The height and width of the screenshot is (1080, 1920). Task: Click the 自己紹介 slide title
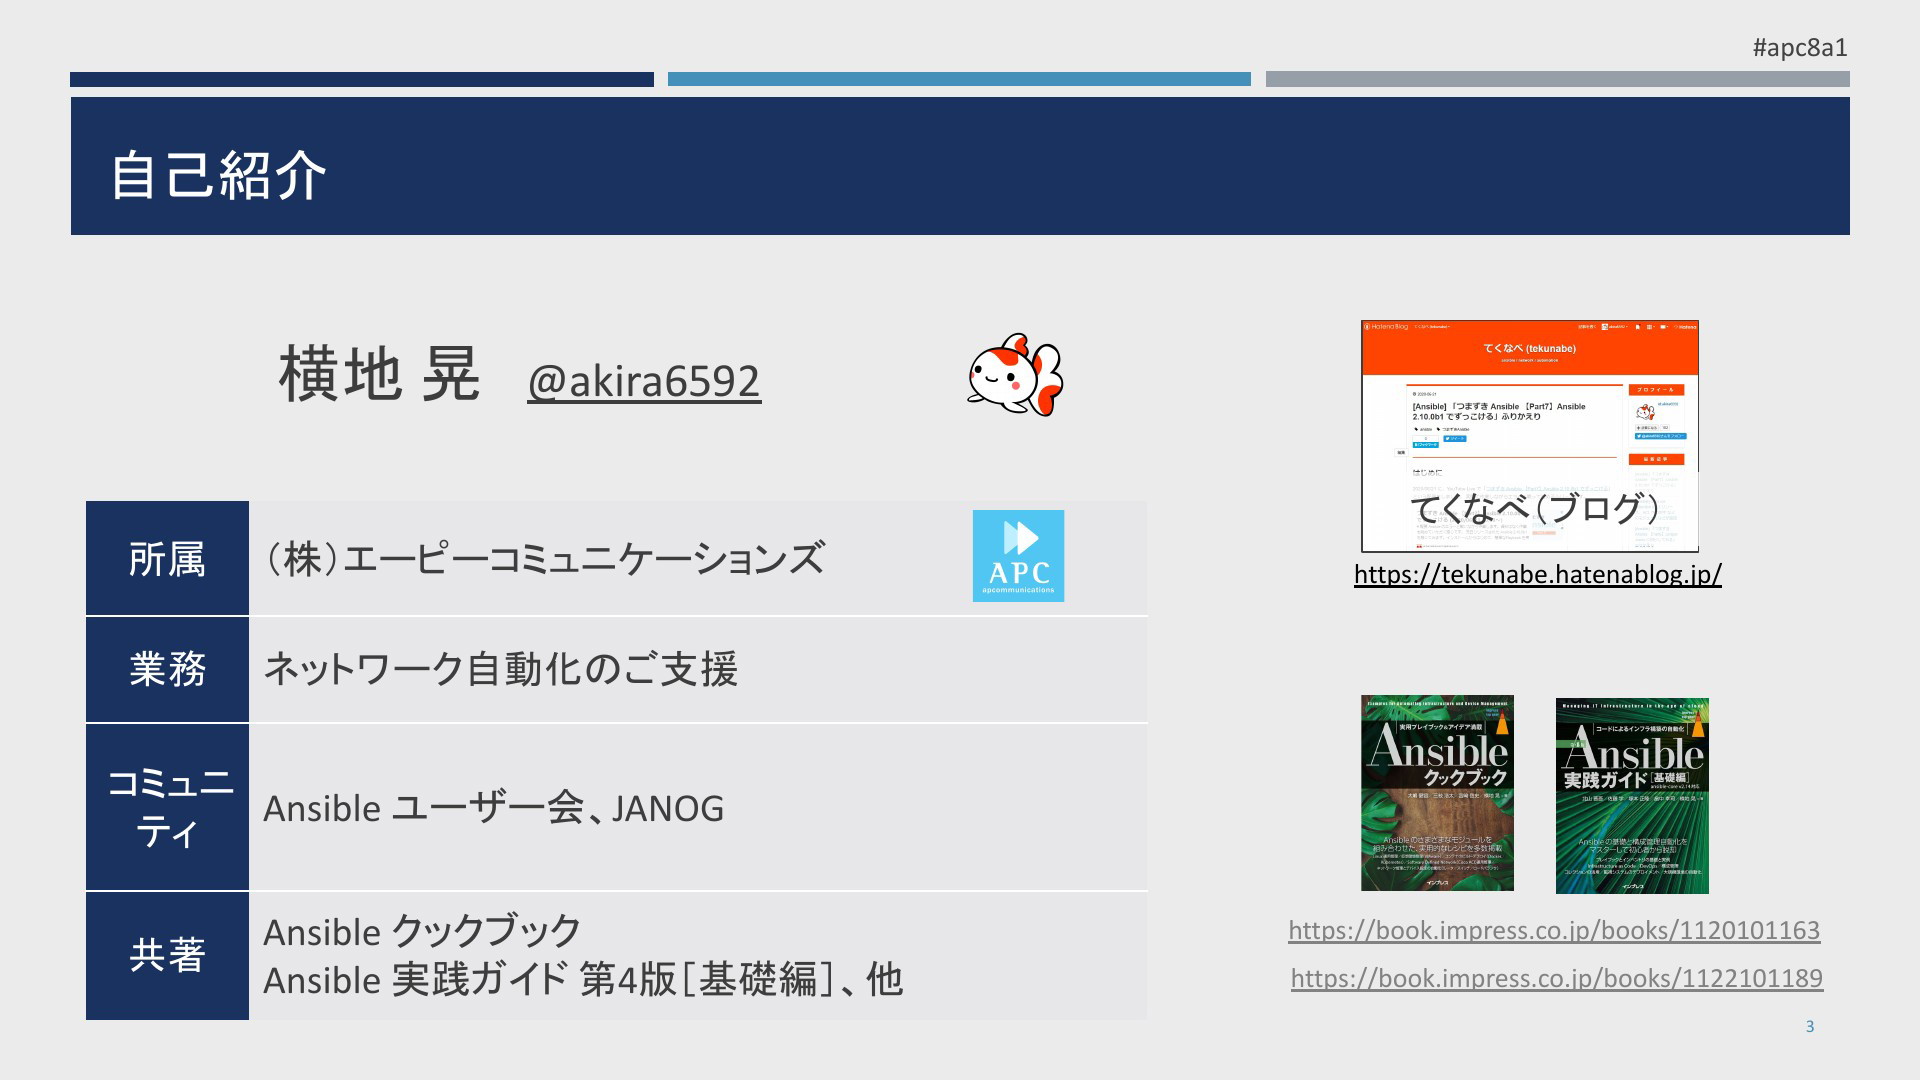pos(218,175)
